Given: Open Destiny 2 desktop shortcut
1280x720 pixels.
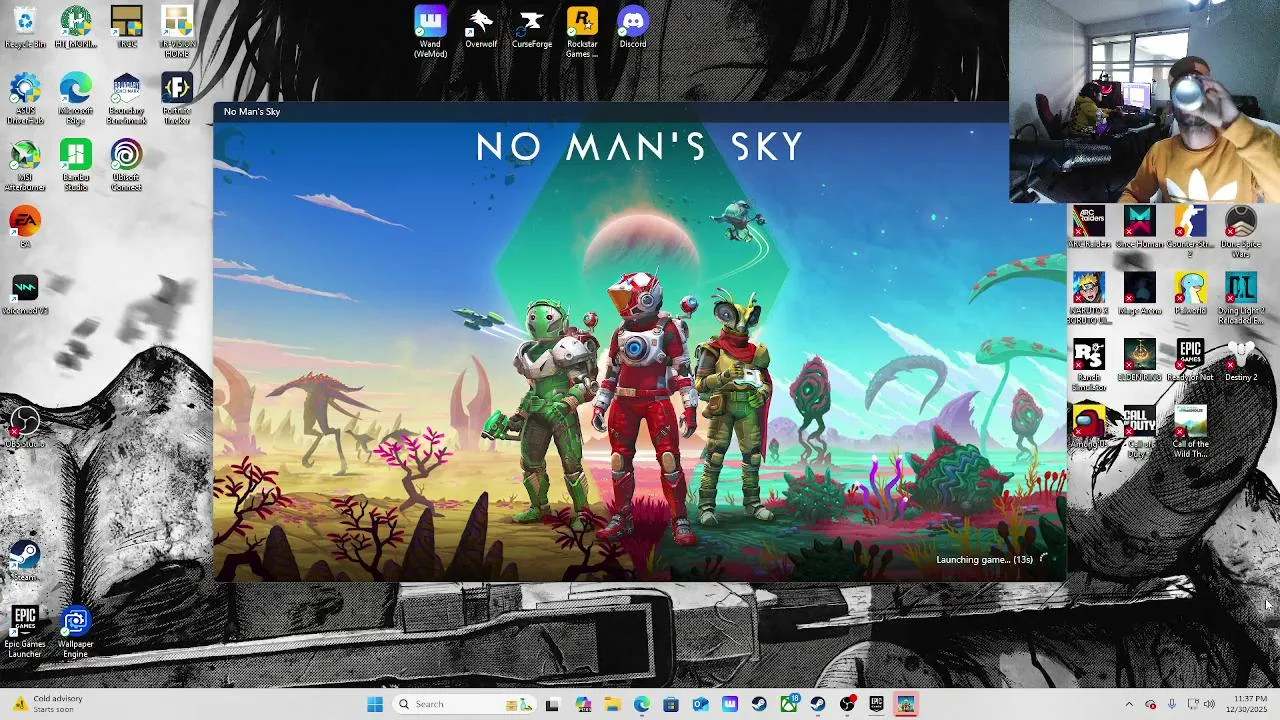Looking at the screenshot, I should pyautogui.click(x=1241, y=361).
